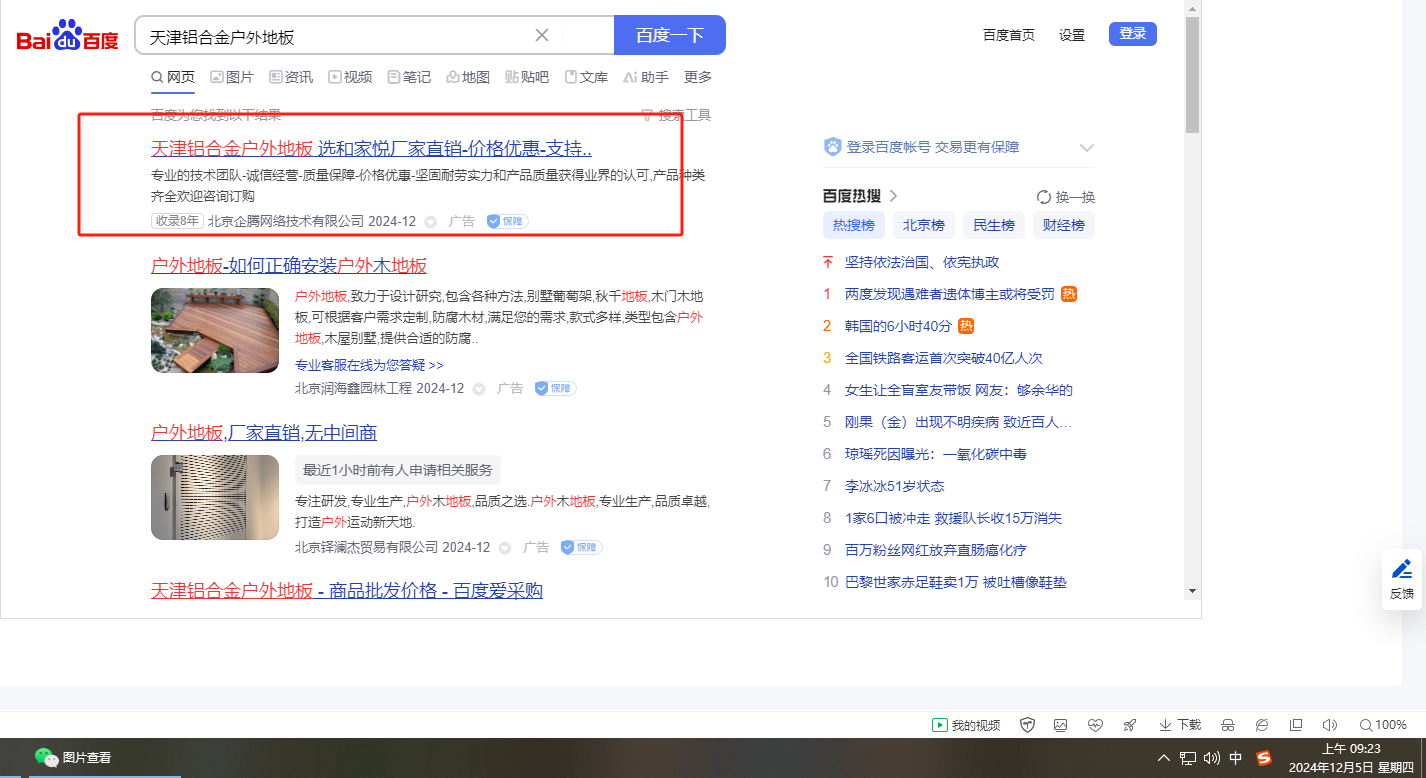Screen dimensions: 1426x778
Task: Click the shield security icon in status bar
Action: pyautogui.click(x=1027, y=725)
